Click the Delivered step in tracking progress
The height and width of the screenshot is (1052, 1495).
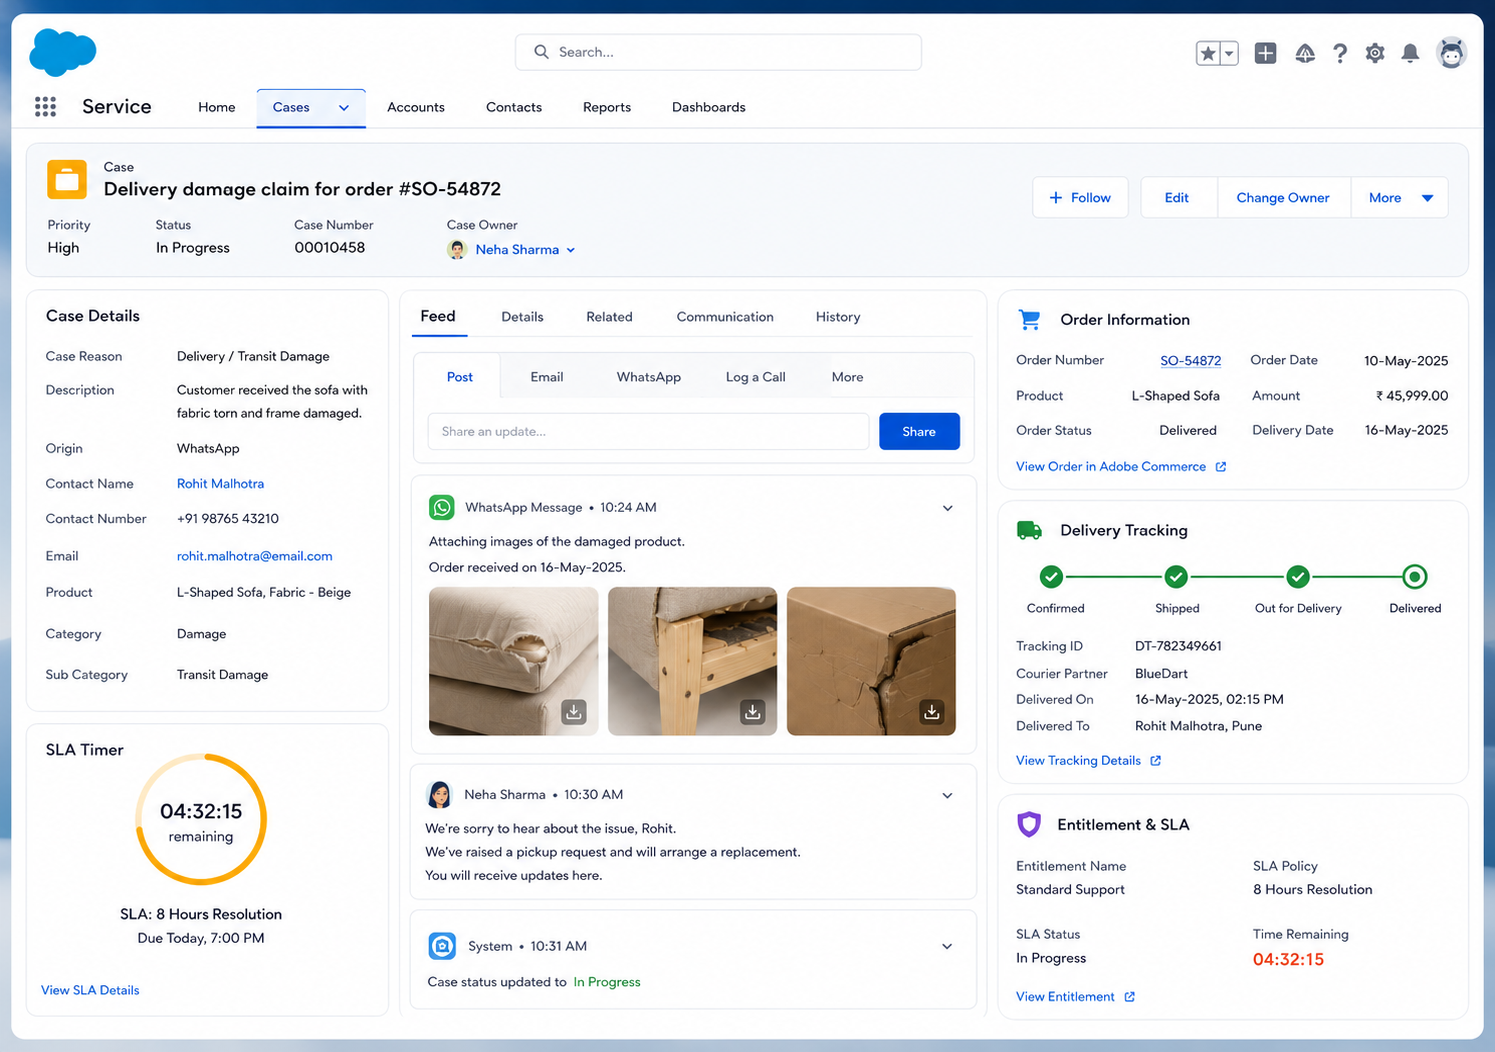1414,577
